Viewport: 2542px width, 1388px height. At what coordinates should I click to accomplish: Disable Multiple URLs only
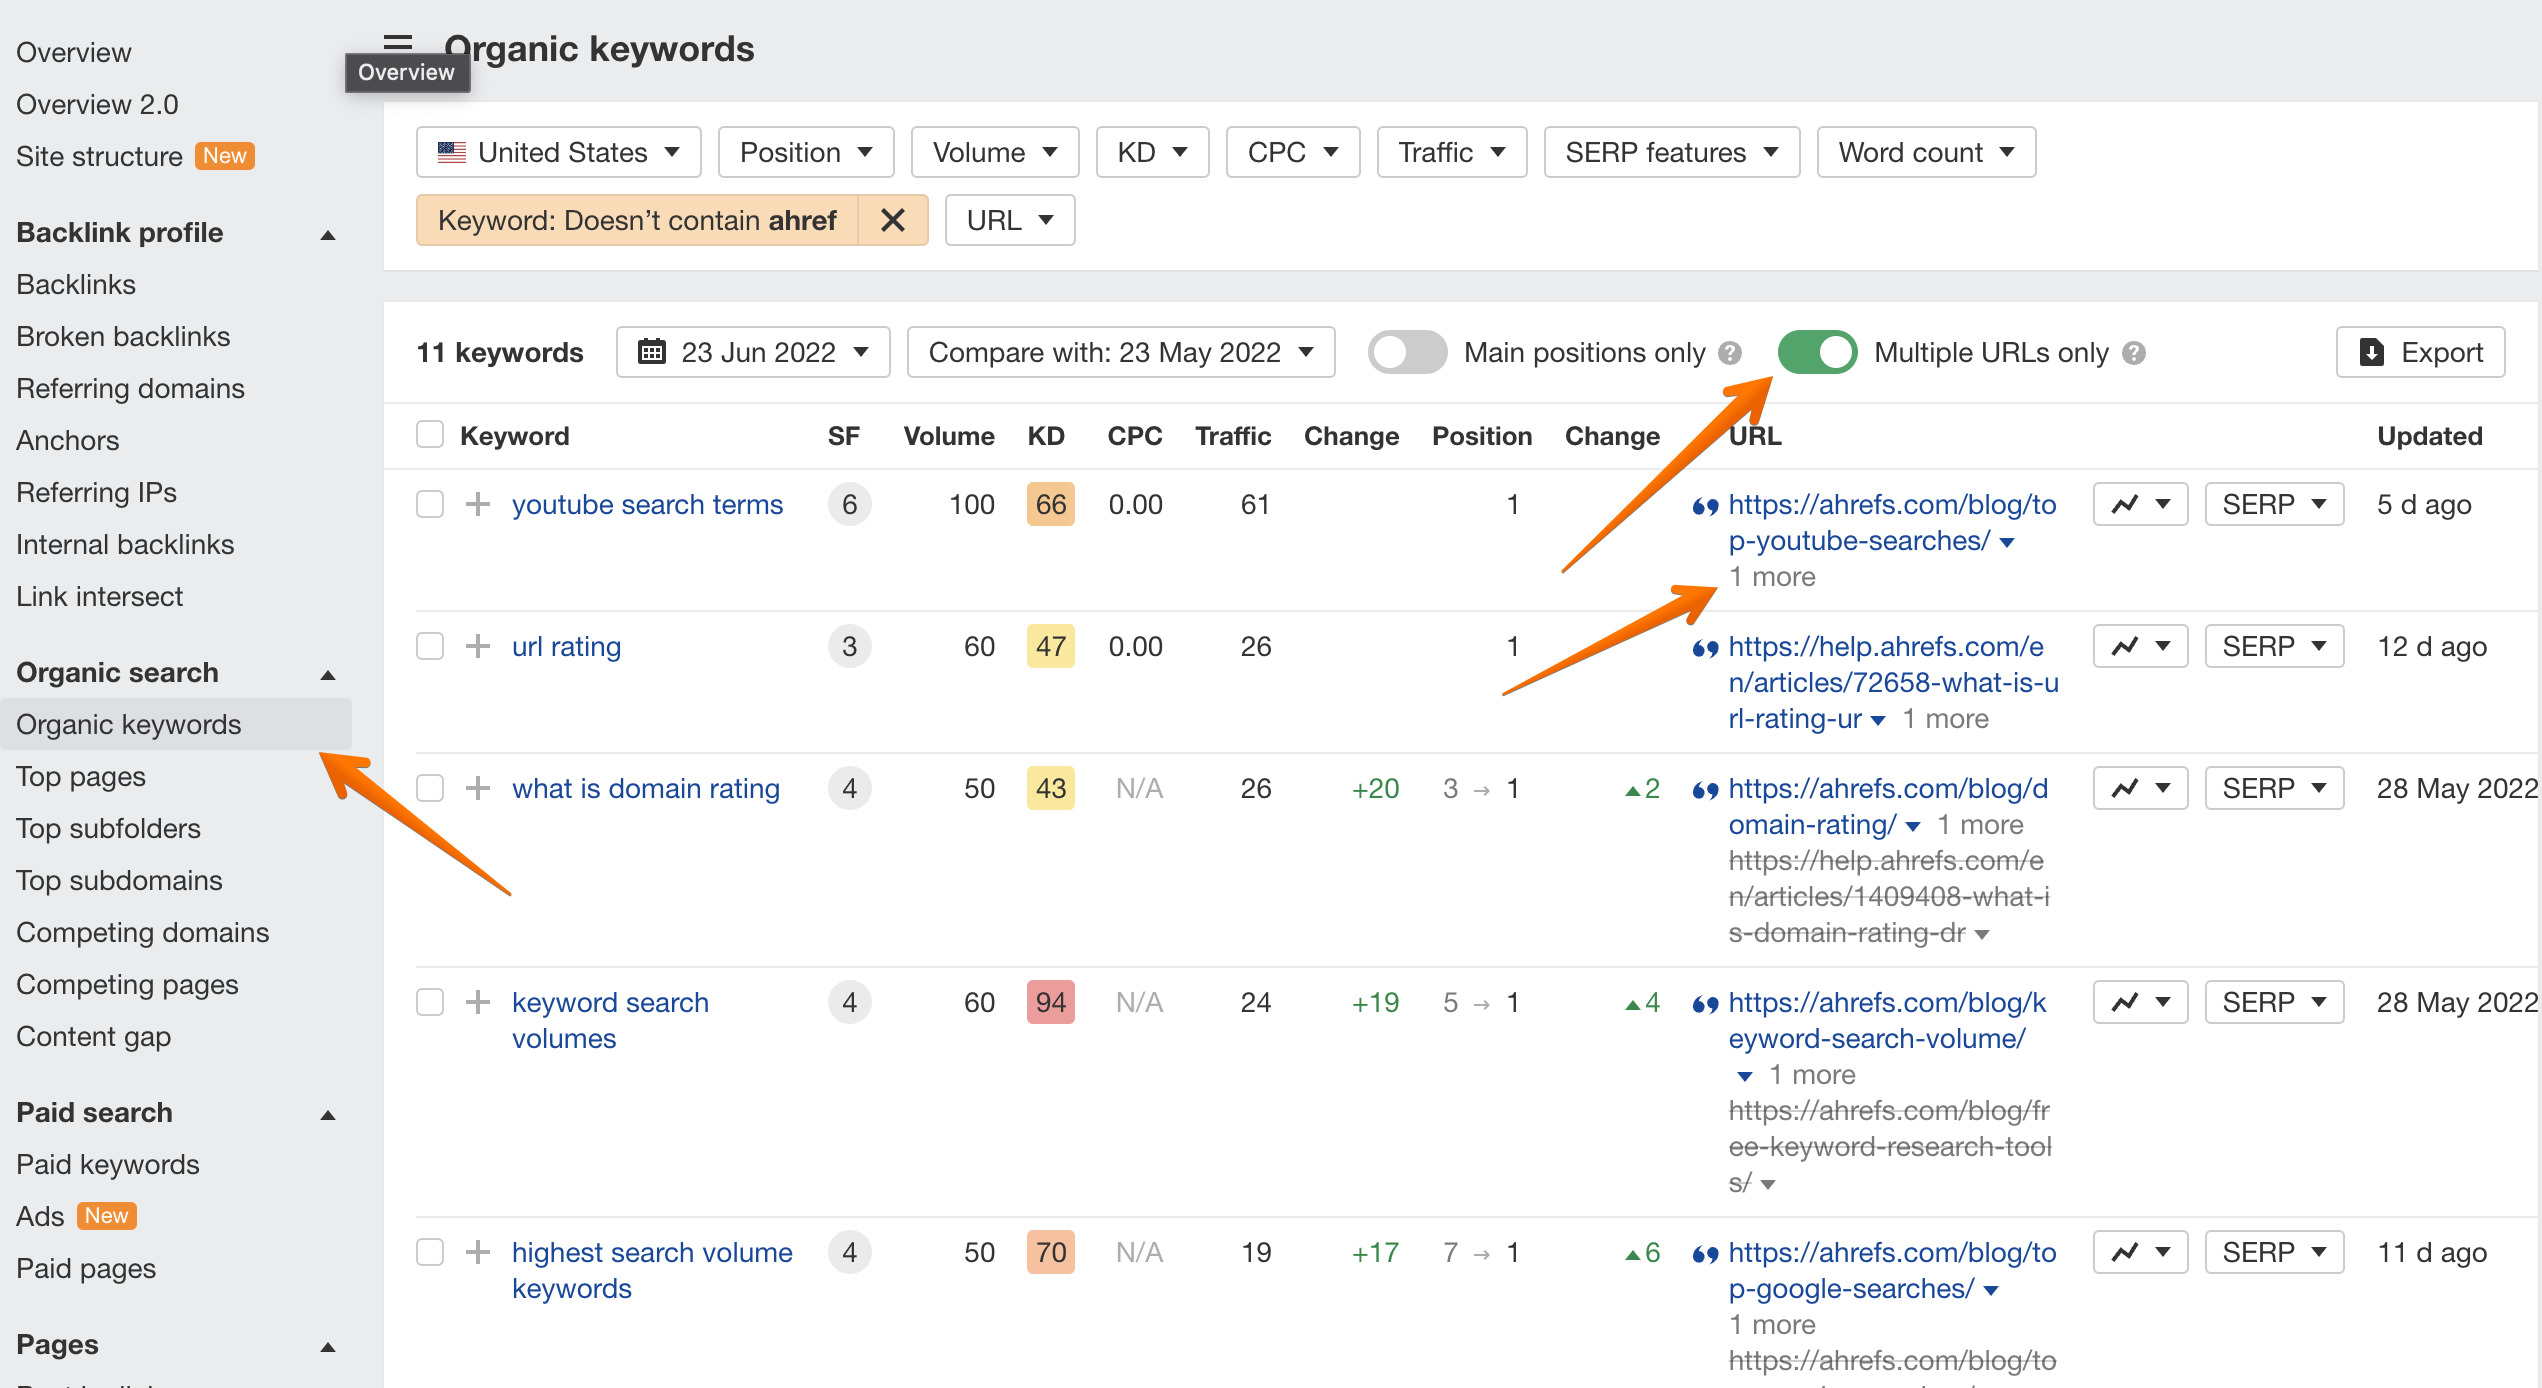1816,352
